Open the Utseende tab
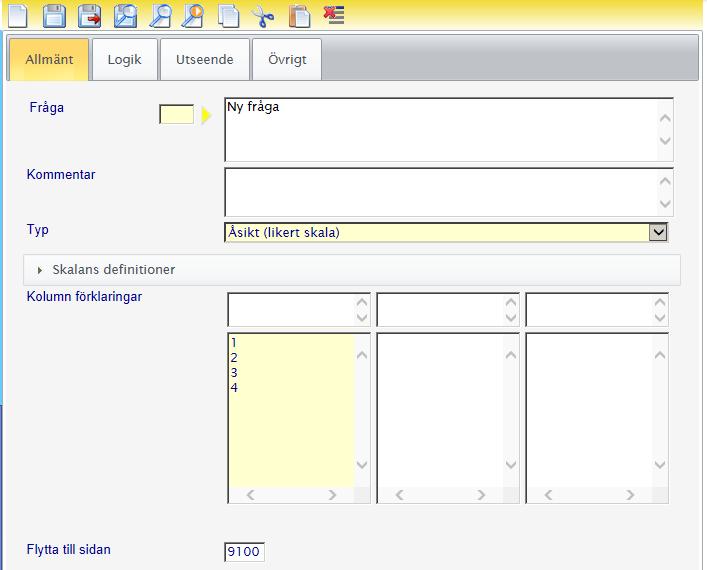 coord(205,60)
